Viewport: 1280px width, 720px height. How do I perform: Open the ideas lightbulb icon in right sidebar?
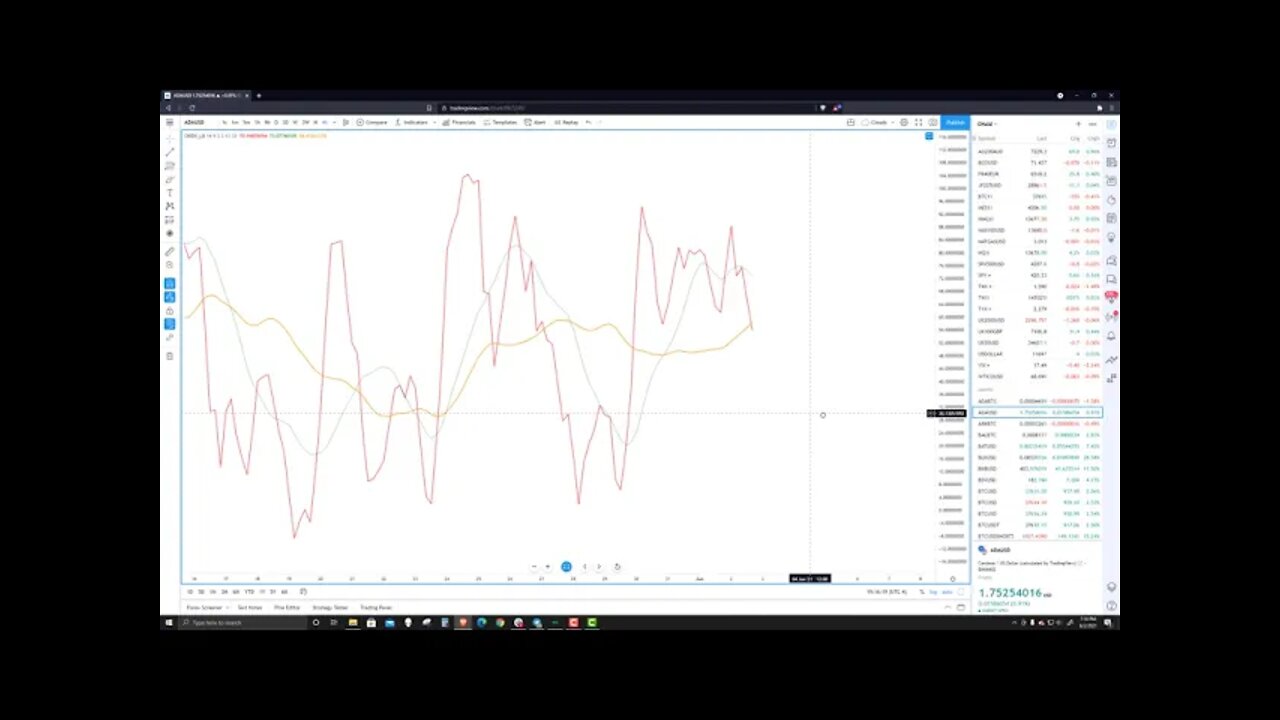click(x=1111, y=238)
